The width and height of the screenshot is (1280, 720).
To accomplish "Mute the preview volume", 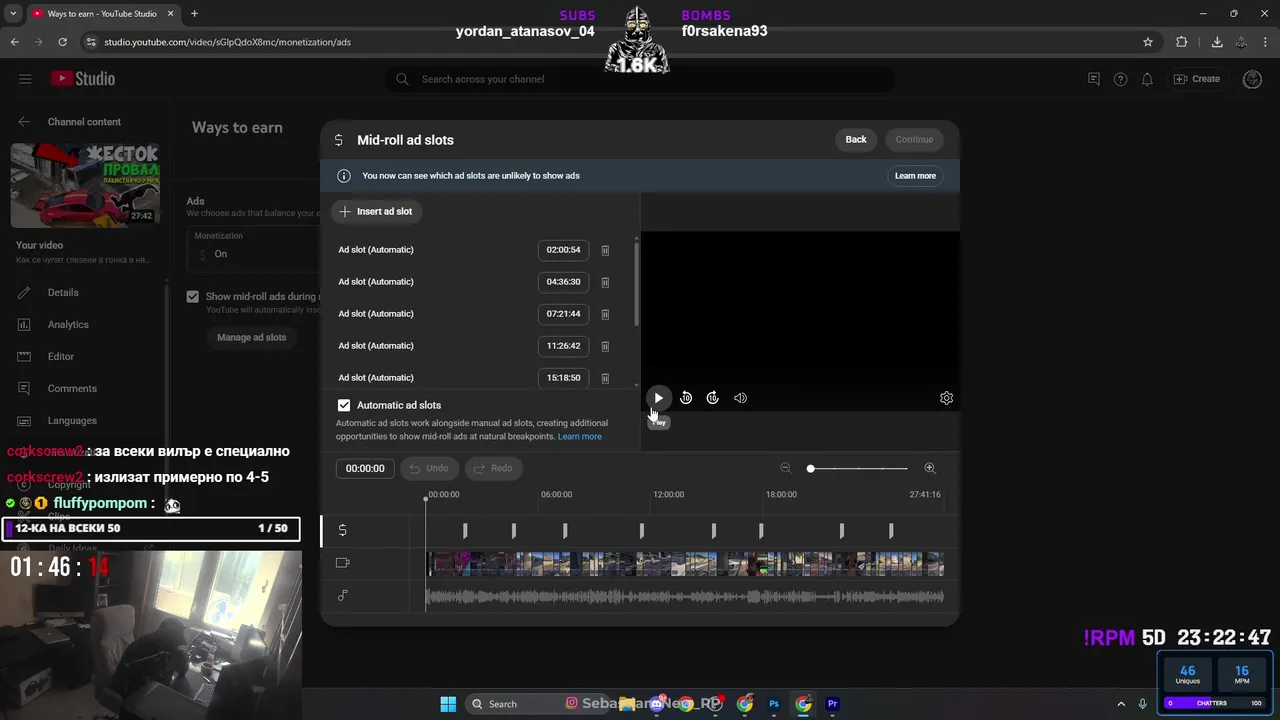I will [740, 398].
